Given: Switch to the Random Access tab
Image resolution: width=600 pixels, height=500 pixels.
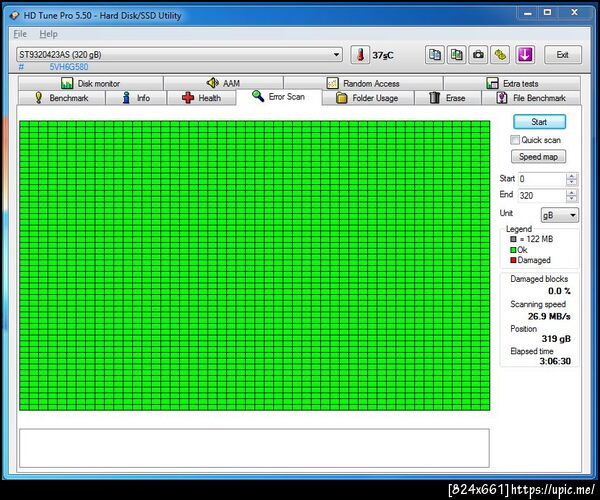Looking at the screenshot, I should 363,83.
